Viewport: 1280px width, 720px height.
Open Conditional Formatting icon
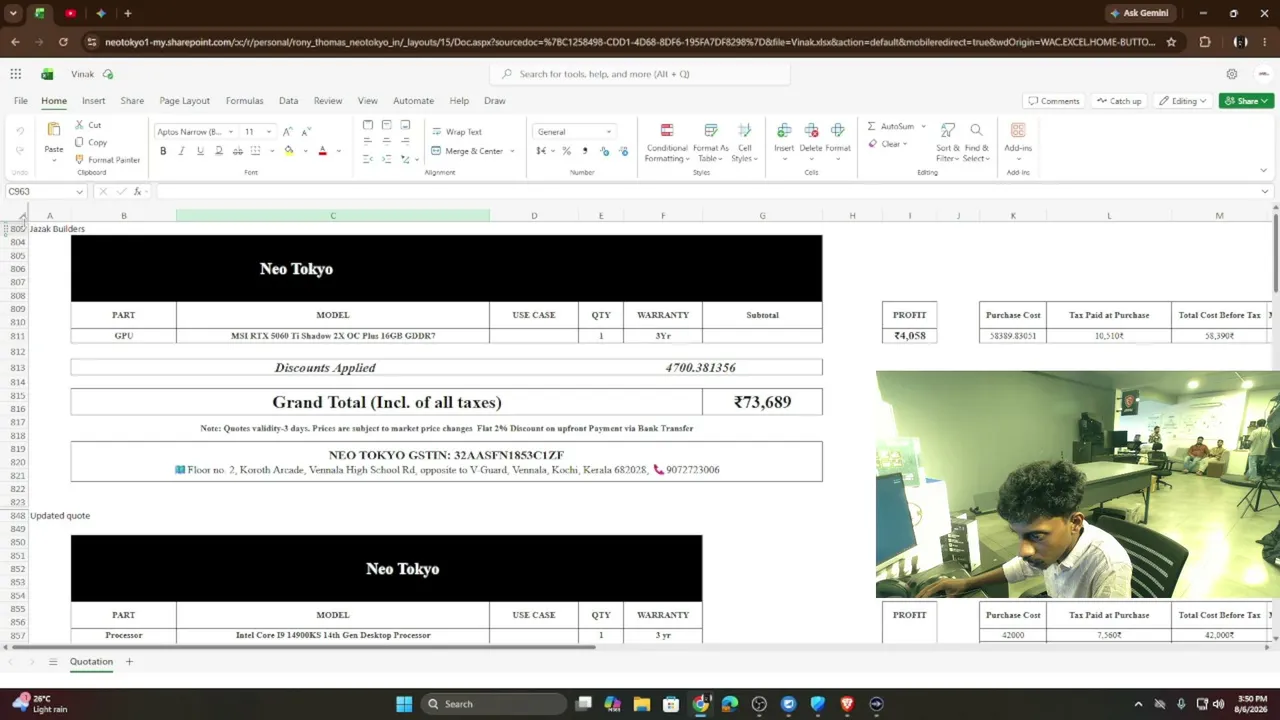667,130
